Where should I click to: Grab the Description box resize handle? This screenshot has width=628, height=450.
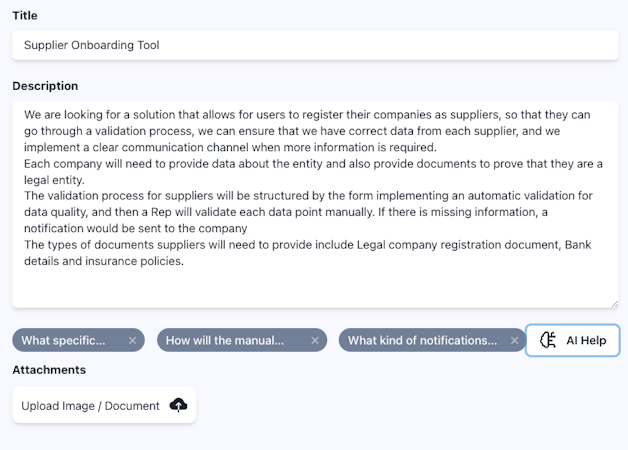tap(613, 303)
